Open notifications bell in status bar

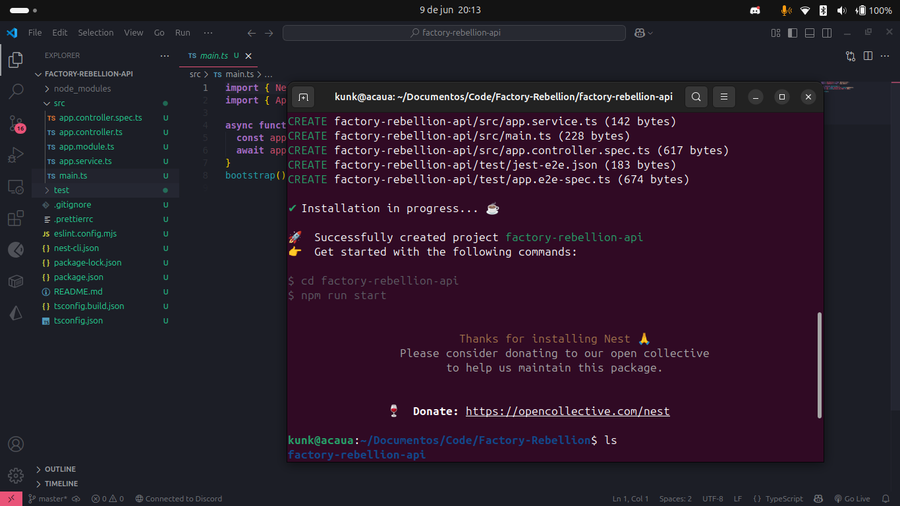pos(886,499)
